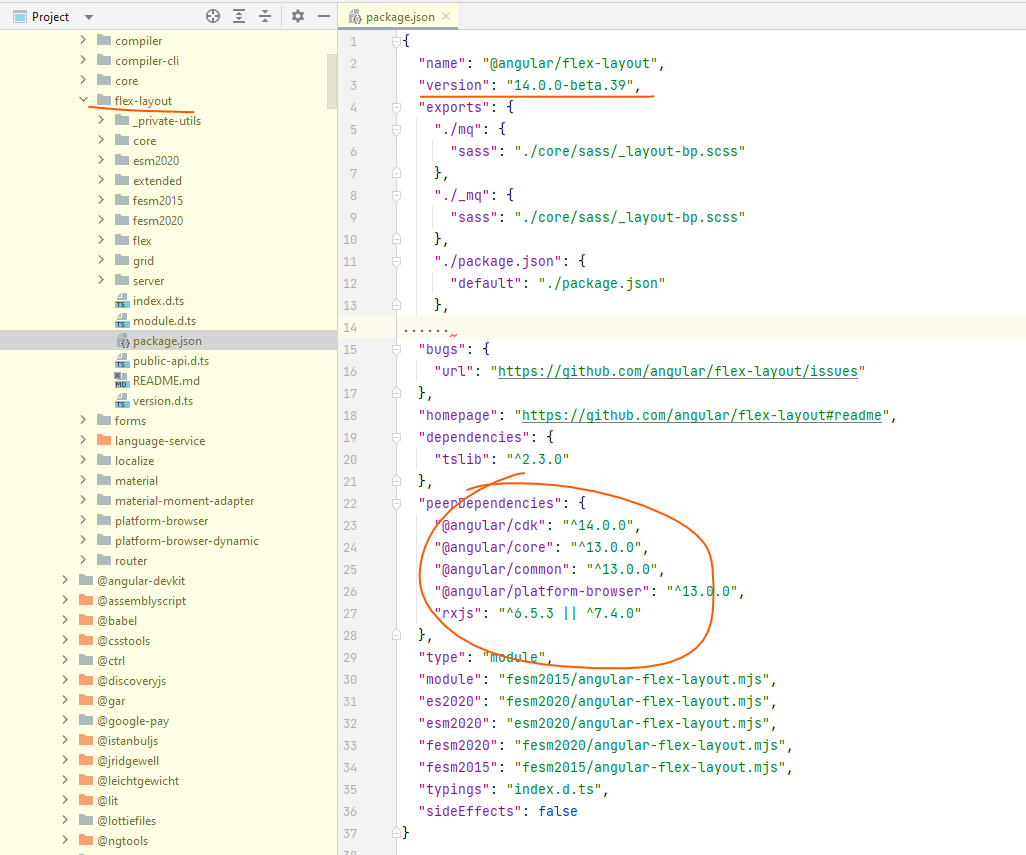Fold the peerDependencies block at line 22
The height and width of the screenshot is (855, 1026).
tap(397, 503)
